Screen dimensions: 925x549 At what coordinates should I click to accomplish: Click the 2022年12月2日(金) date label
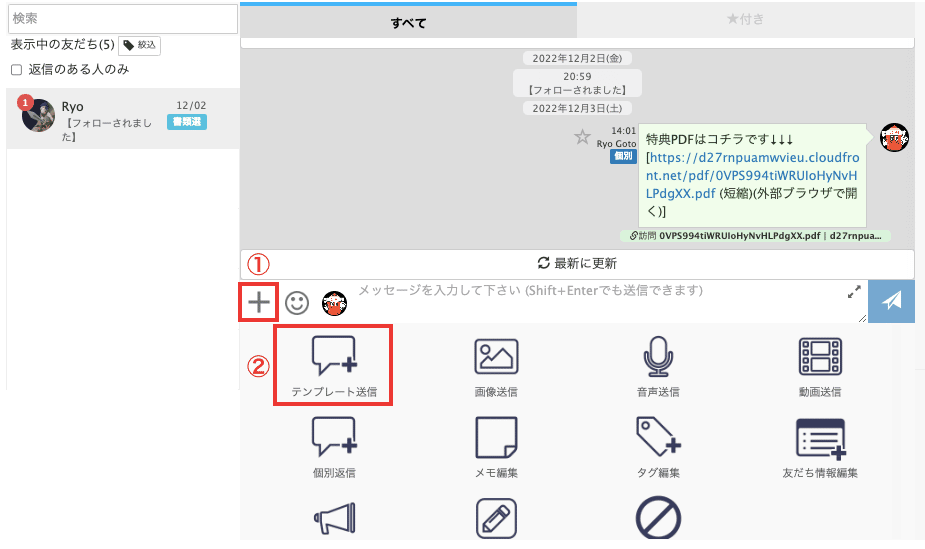pos(577,58)
